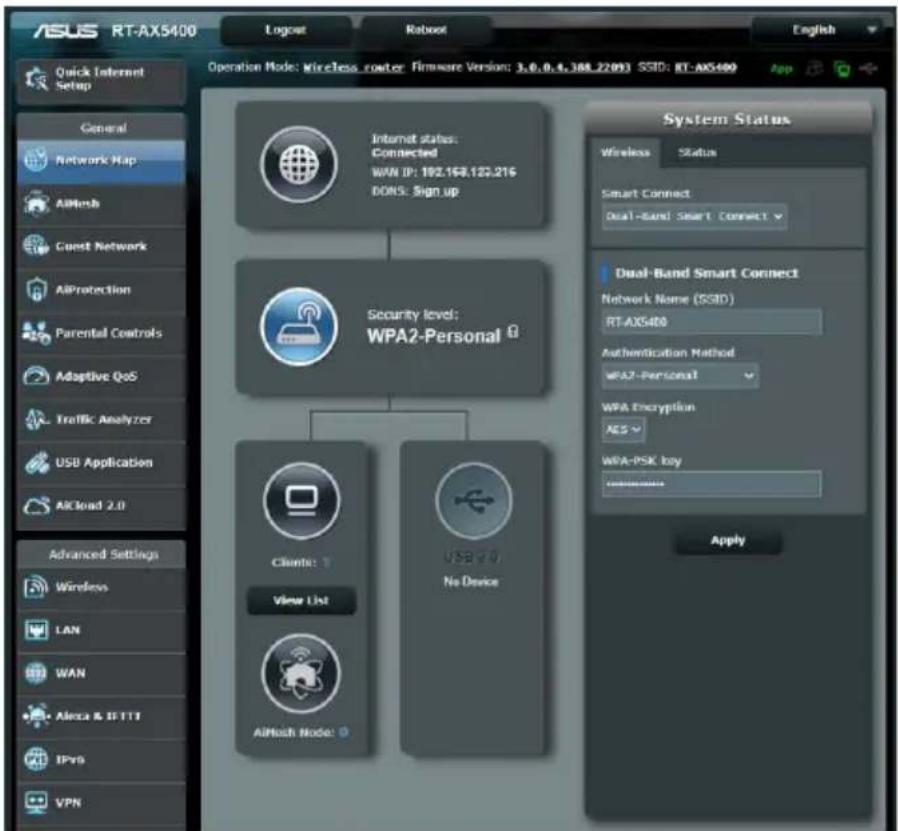Click the Alexa & IFTTT icon
The width and height of the screenshot is (898, 831).
tap(36, 716)
